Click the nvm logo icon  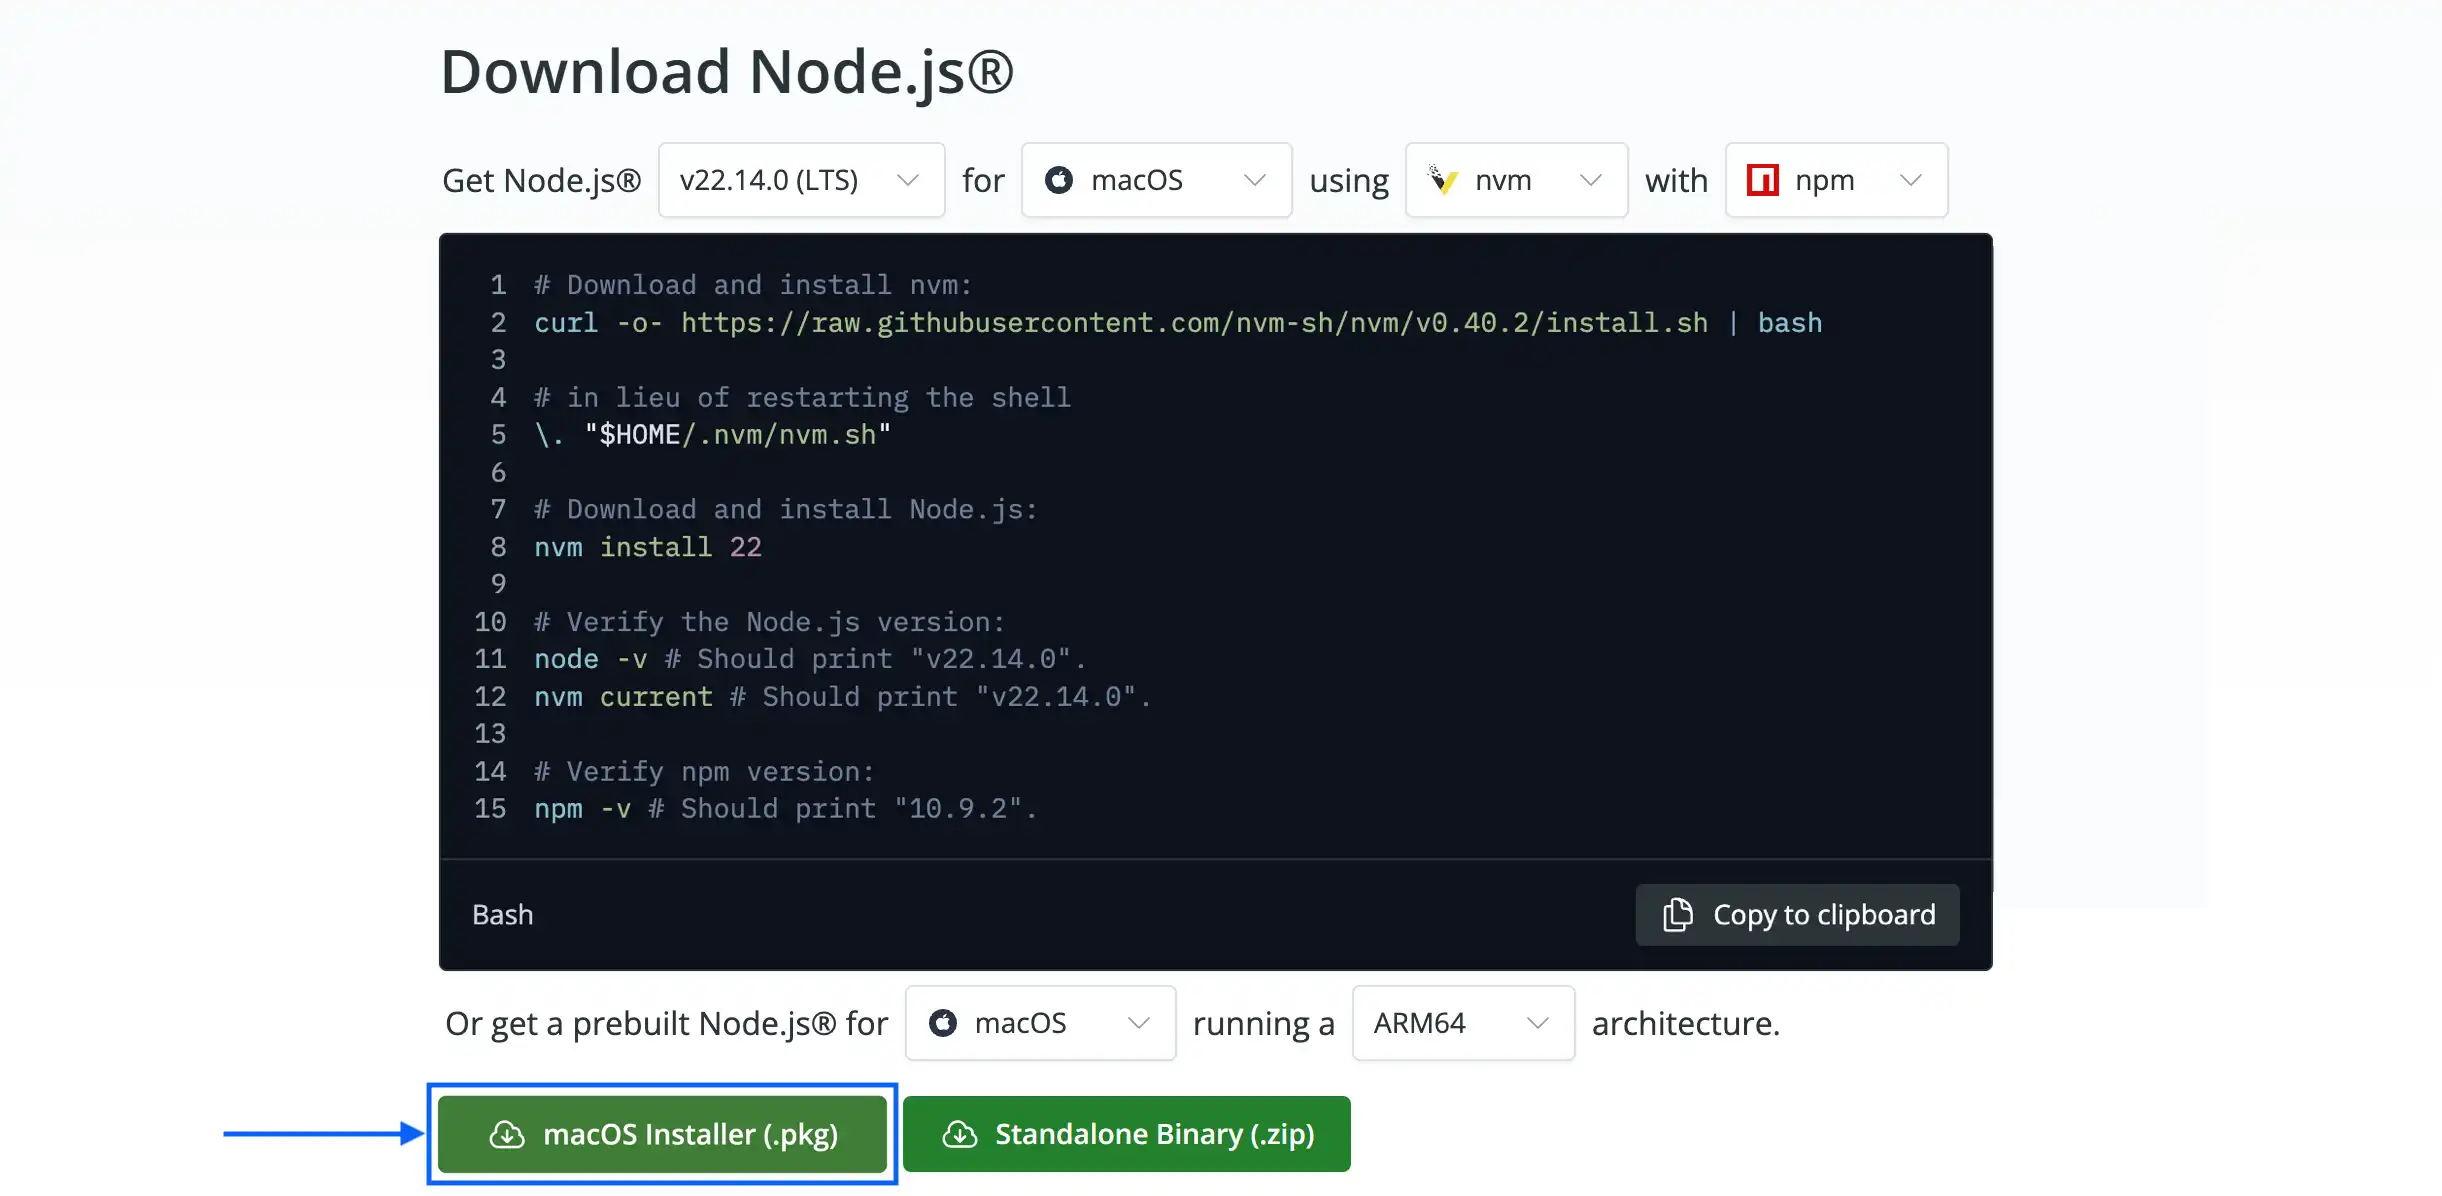(x=1442, y=180)
